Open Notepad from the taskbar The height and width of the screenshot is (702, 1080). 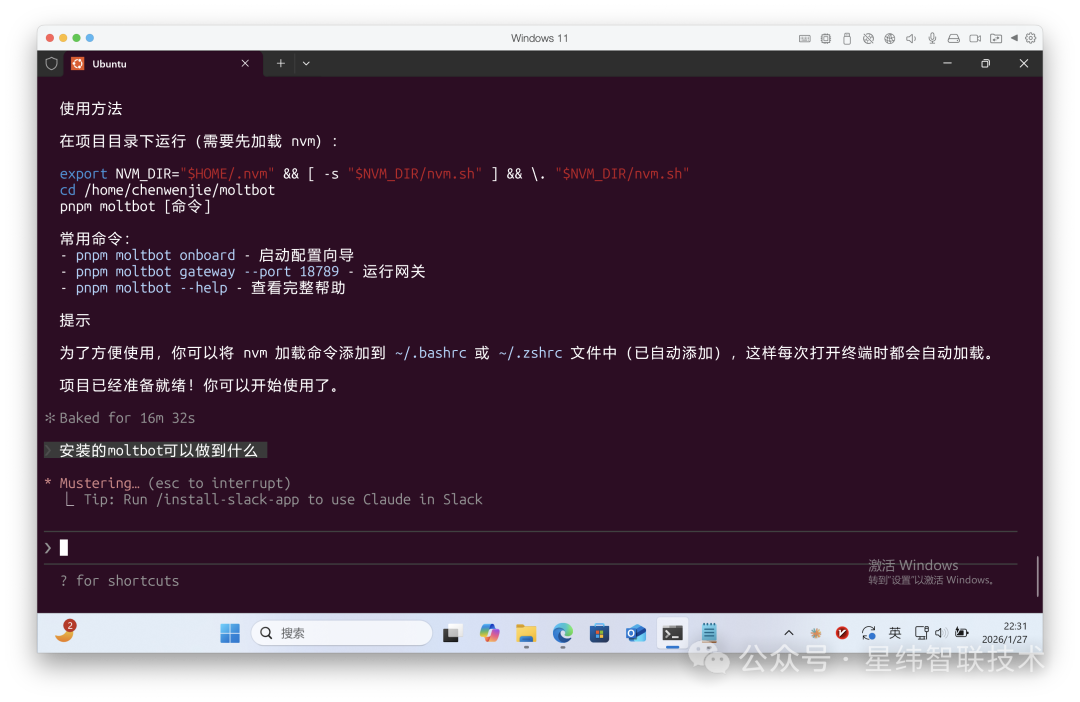click(x=709, y=633)
